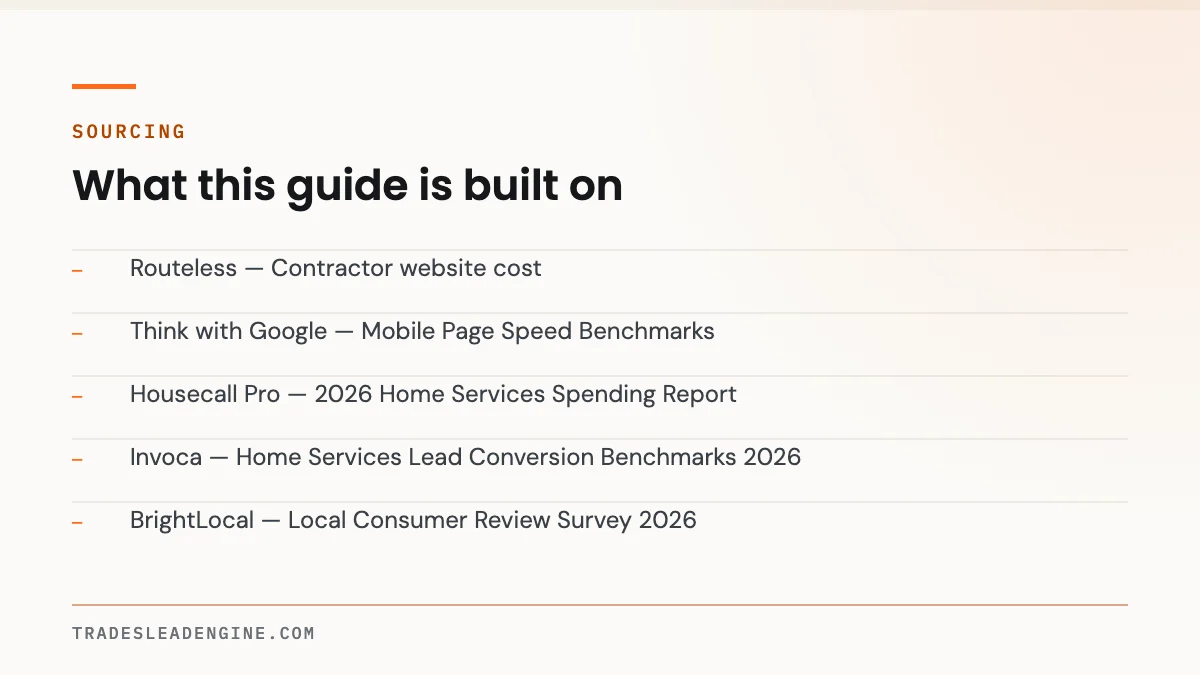Select 'Housecall Pro — 2026 Home Services Spending Report'

click(433, 394)
